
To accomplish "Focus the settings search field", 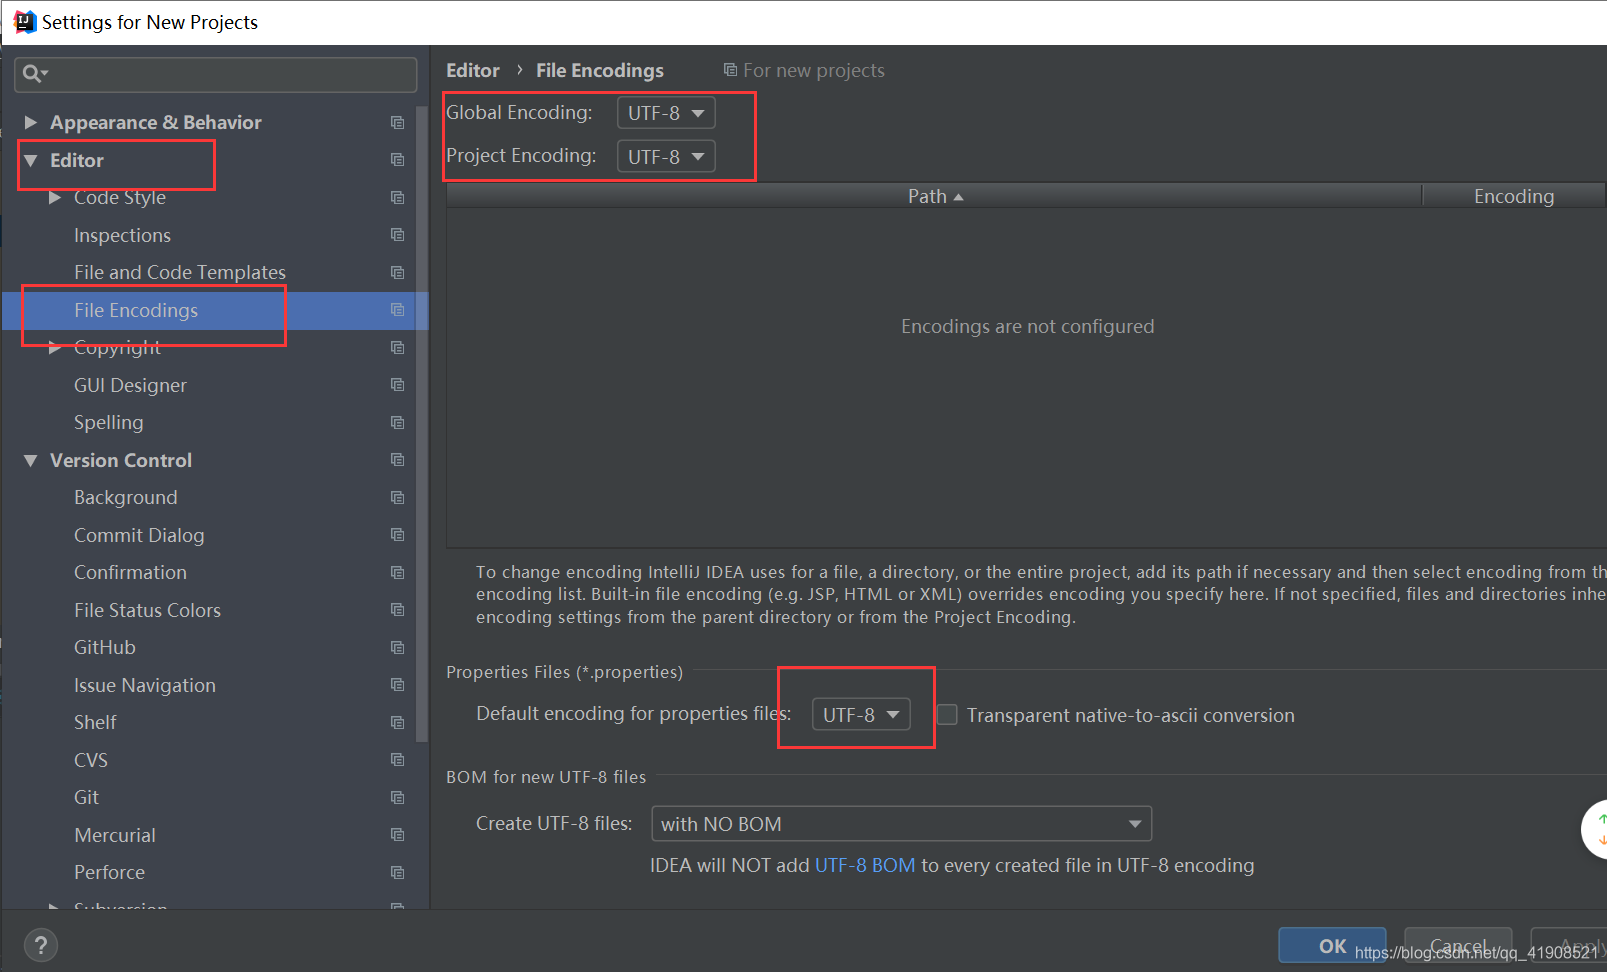I will click(x=216, y=74).
